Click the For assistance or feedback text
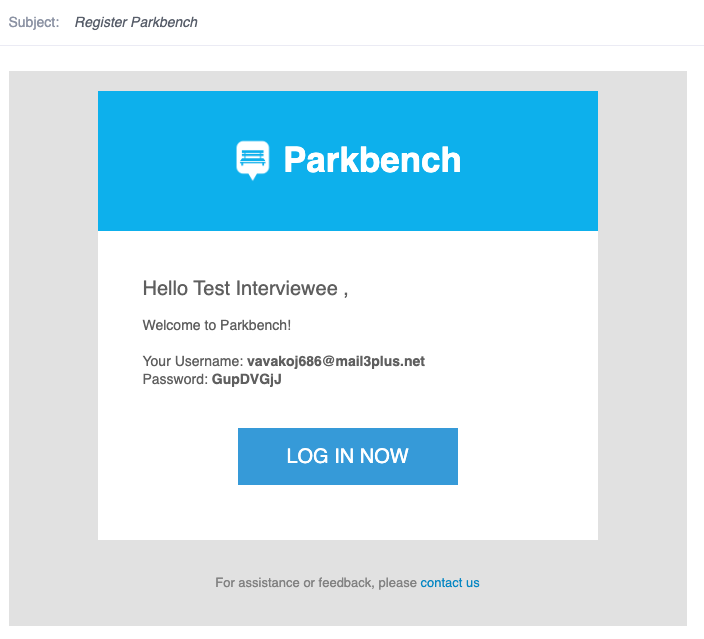The height and width of the screenshot is (639, 704). pyautogui.click(x=317, y=582)
